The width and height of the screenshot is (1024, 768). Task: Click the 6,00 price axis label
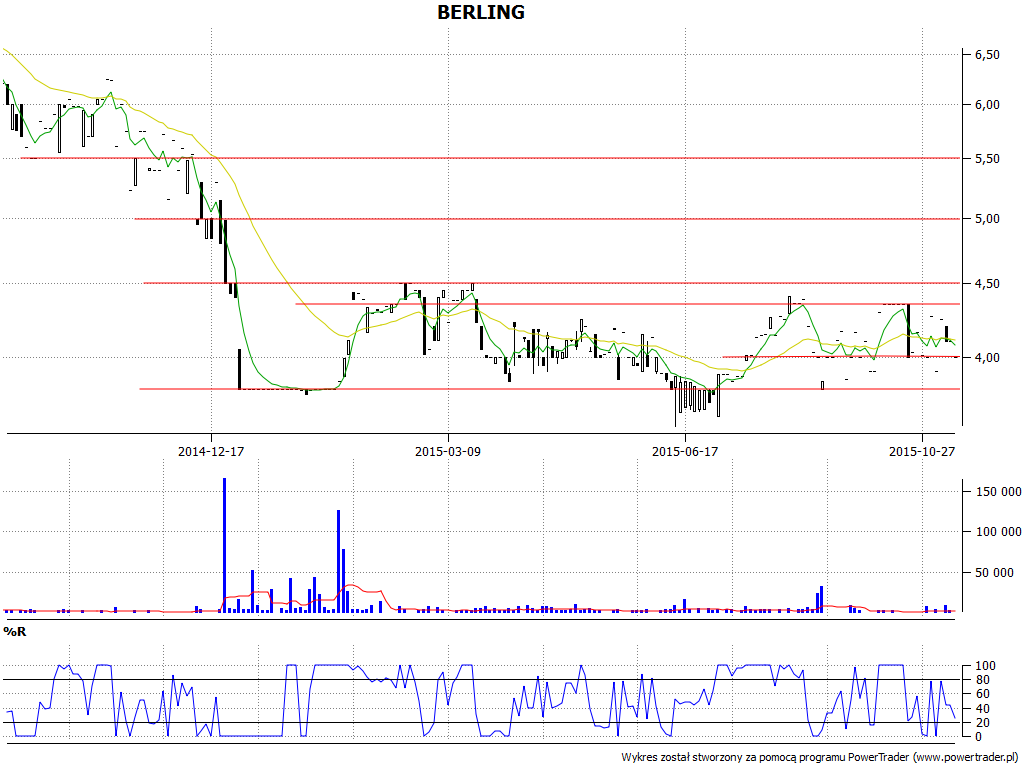(987, 104)
